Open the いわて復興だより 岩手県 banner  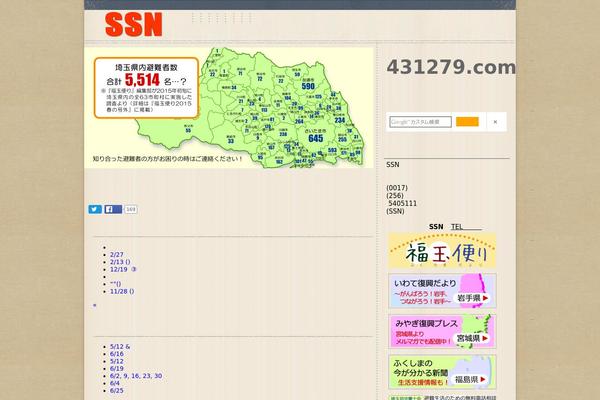tap(442, 291)
